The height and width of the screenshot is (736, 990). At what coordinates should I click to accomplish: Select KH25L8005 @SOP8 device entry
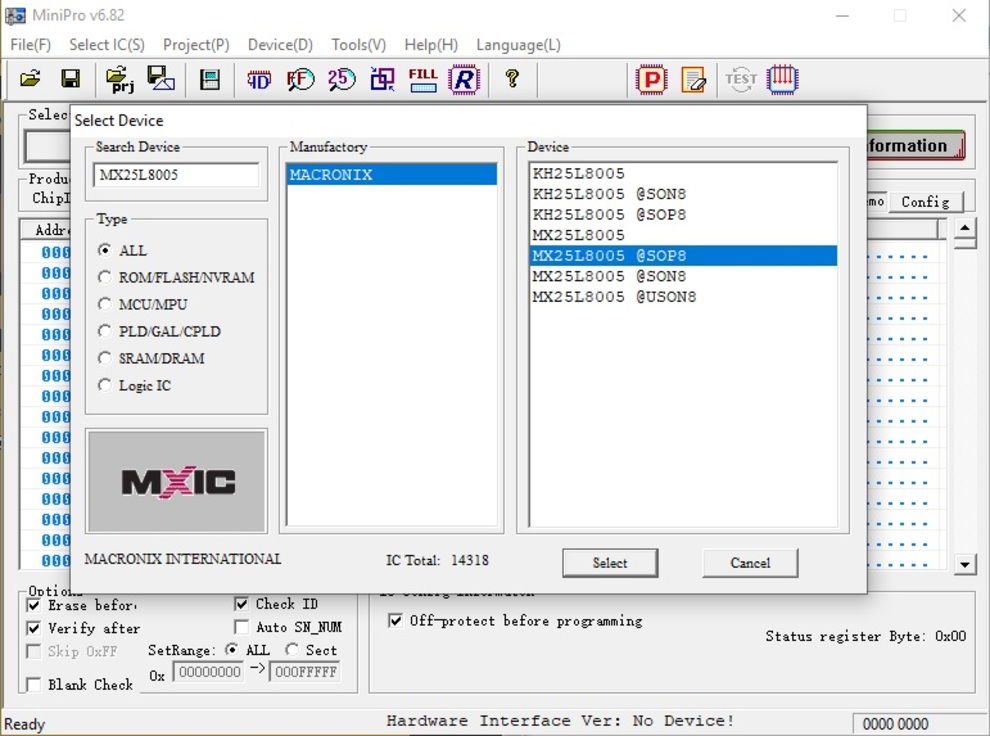pos(683,215)
